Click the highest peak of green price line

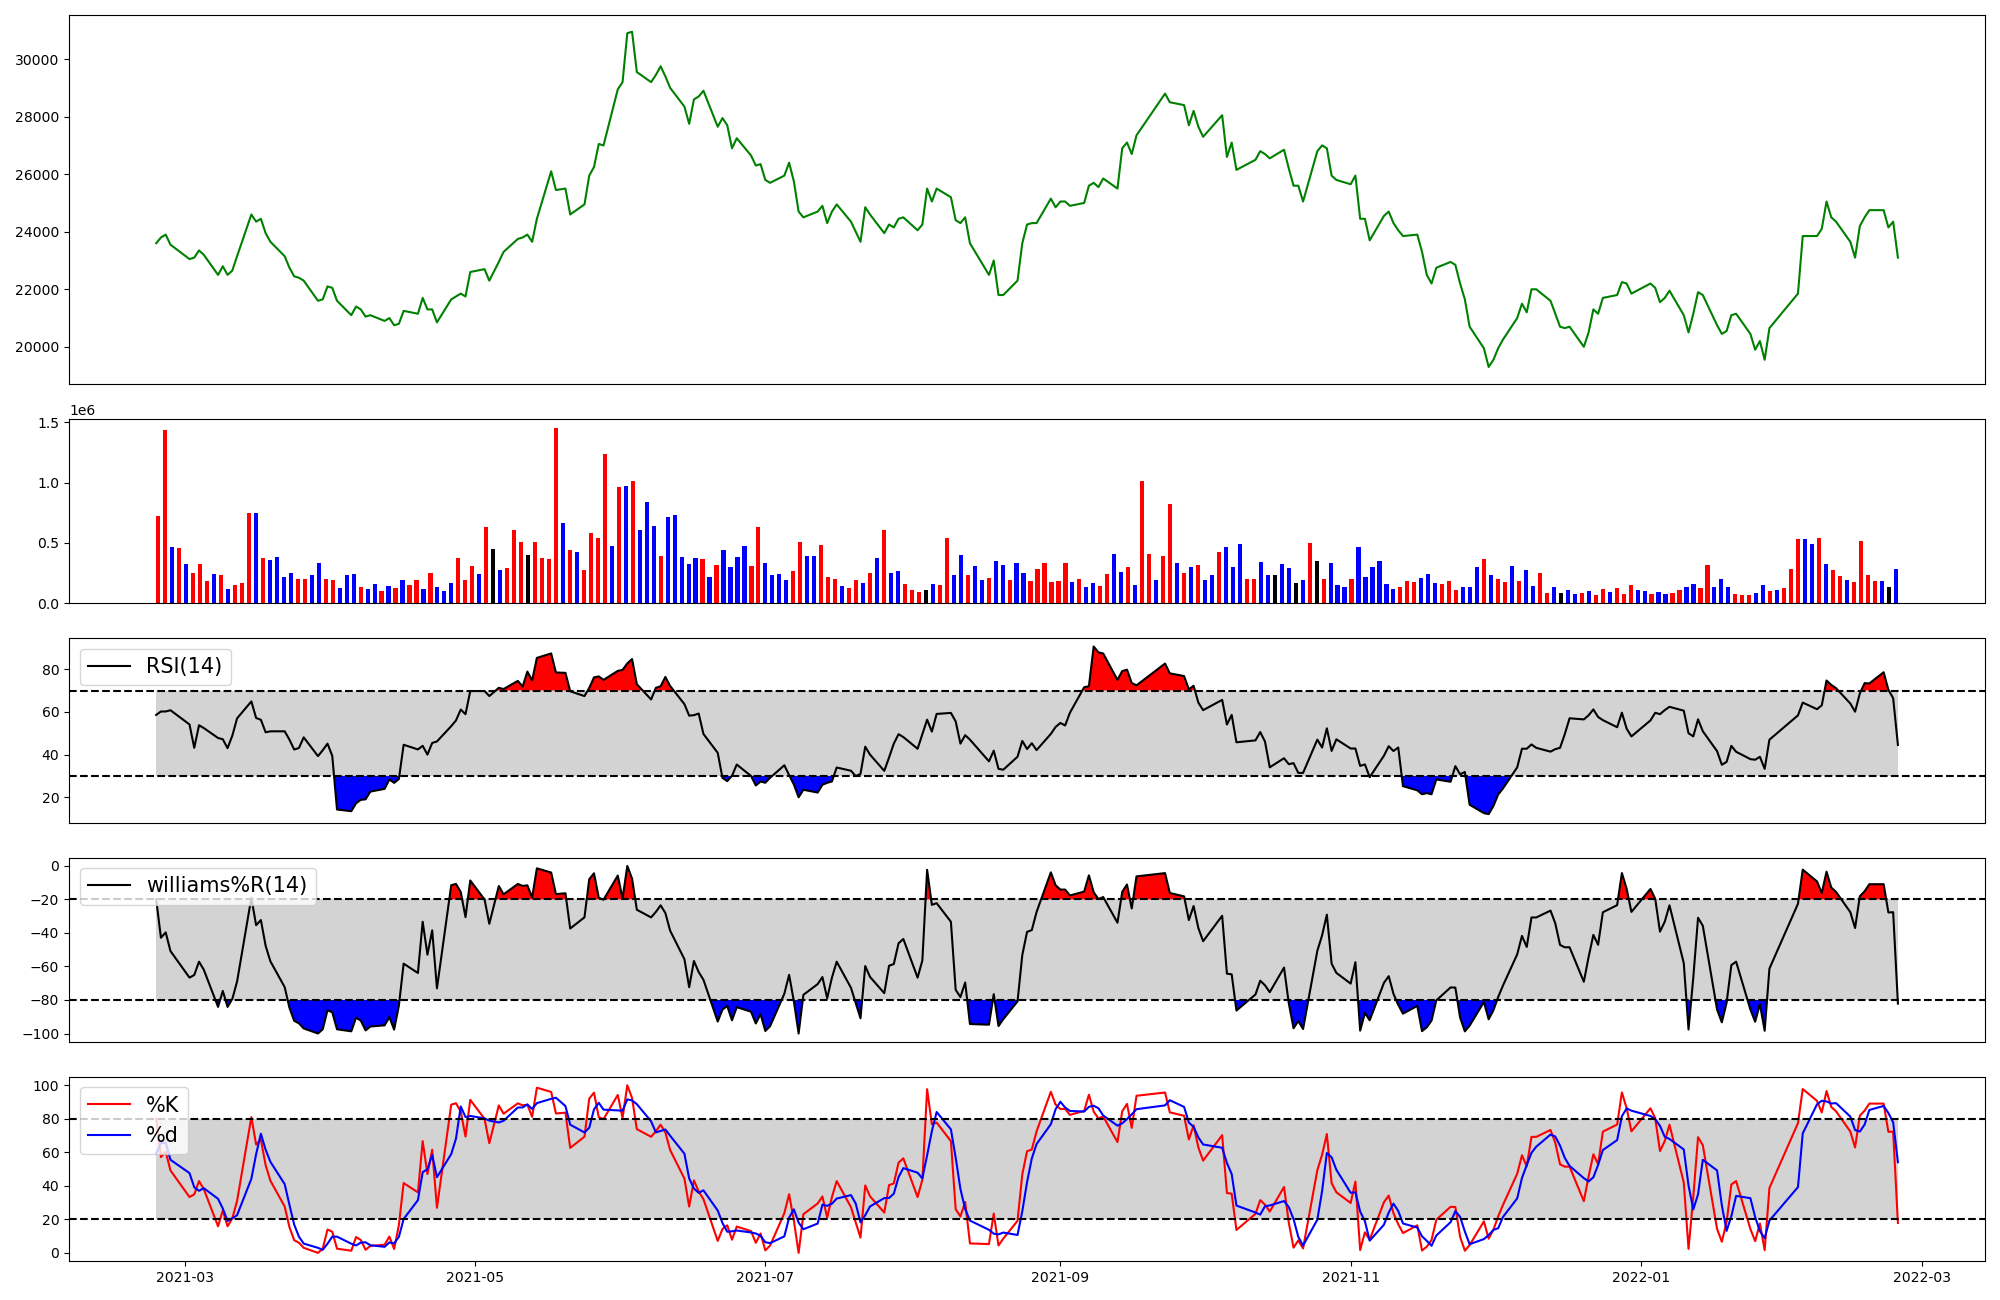pos(630,32)
